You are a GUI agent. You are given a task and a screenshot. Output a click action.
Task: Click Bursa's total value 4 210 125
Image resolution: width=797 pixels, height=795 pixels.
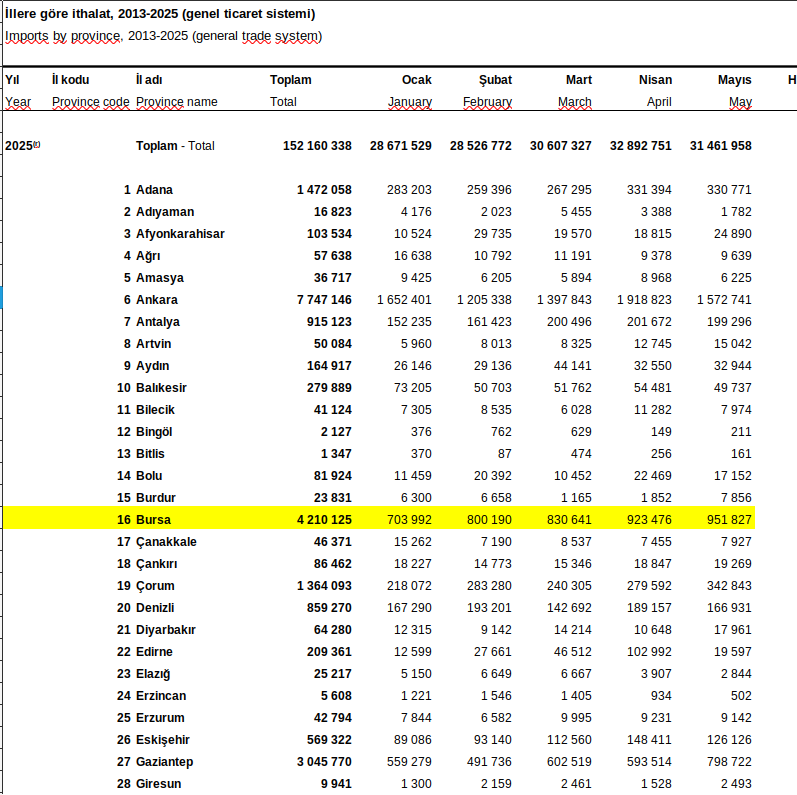(x=324, y=520)
